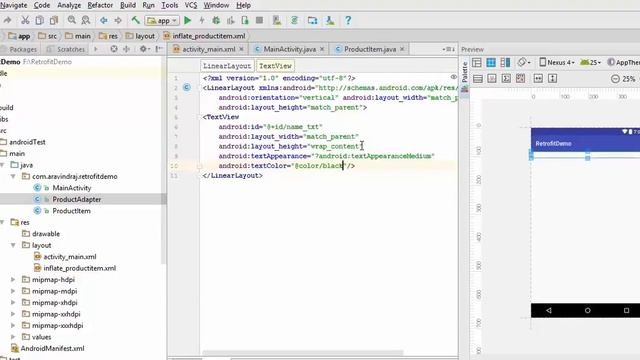Click the Make Project hammer icon
The width and height of the screenshot is (640, 360).
coord(136,20)
